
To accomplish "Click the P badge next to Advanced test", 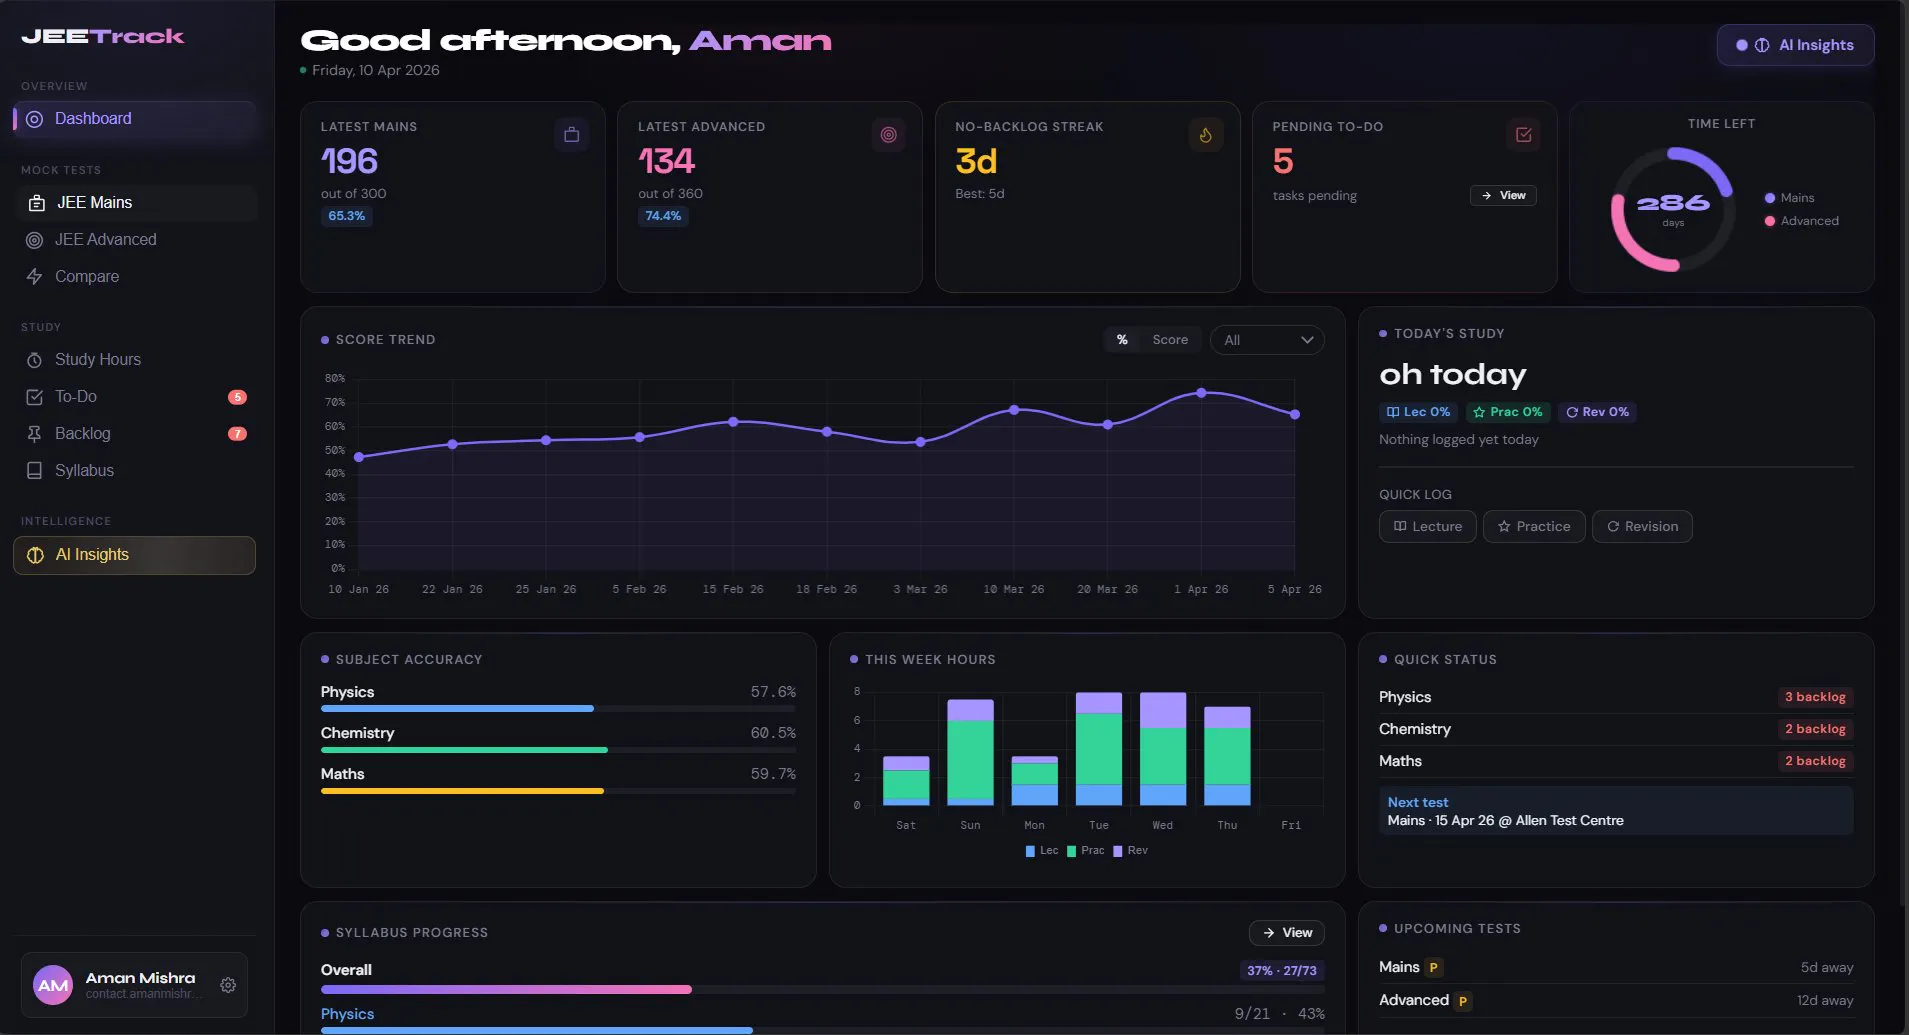I will click(1462, 1001).
